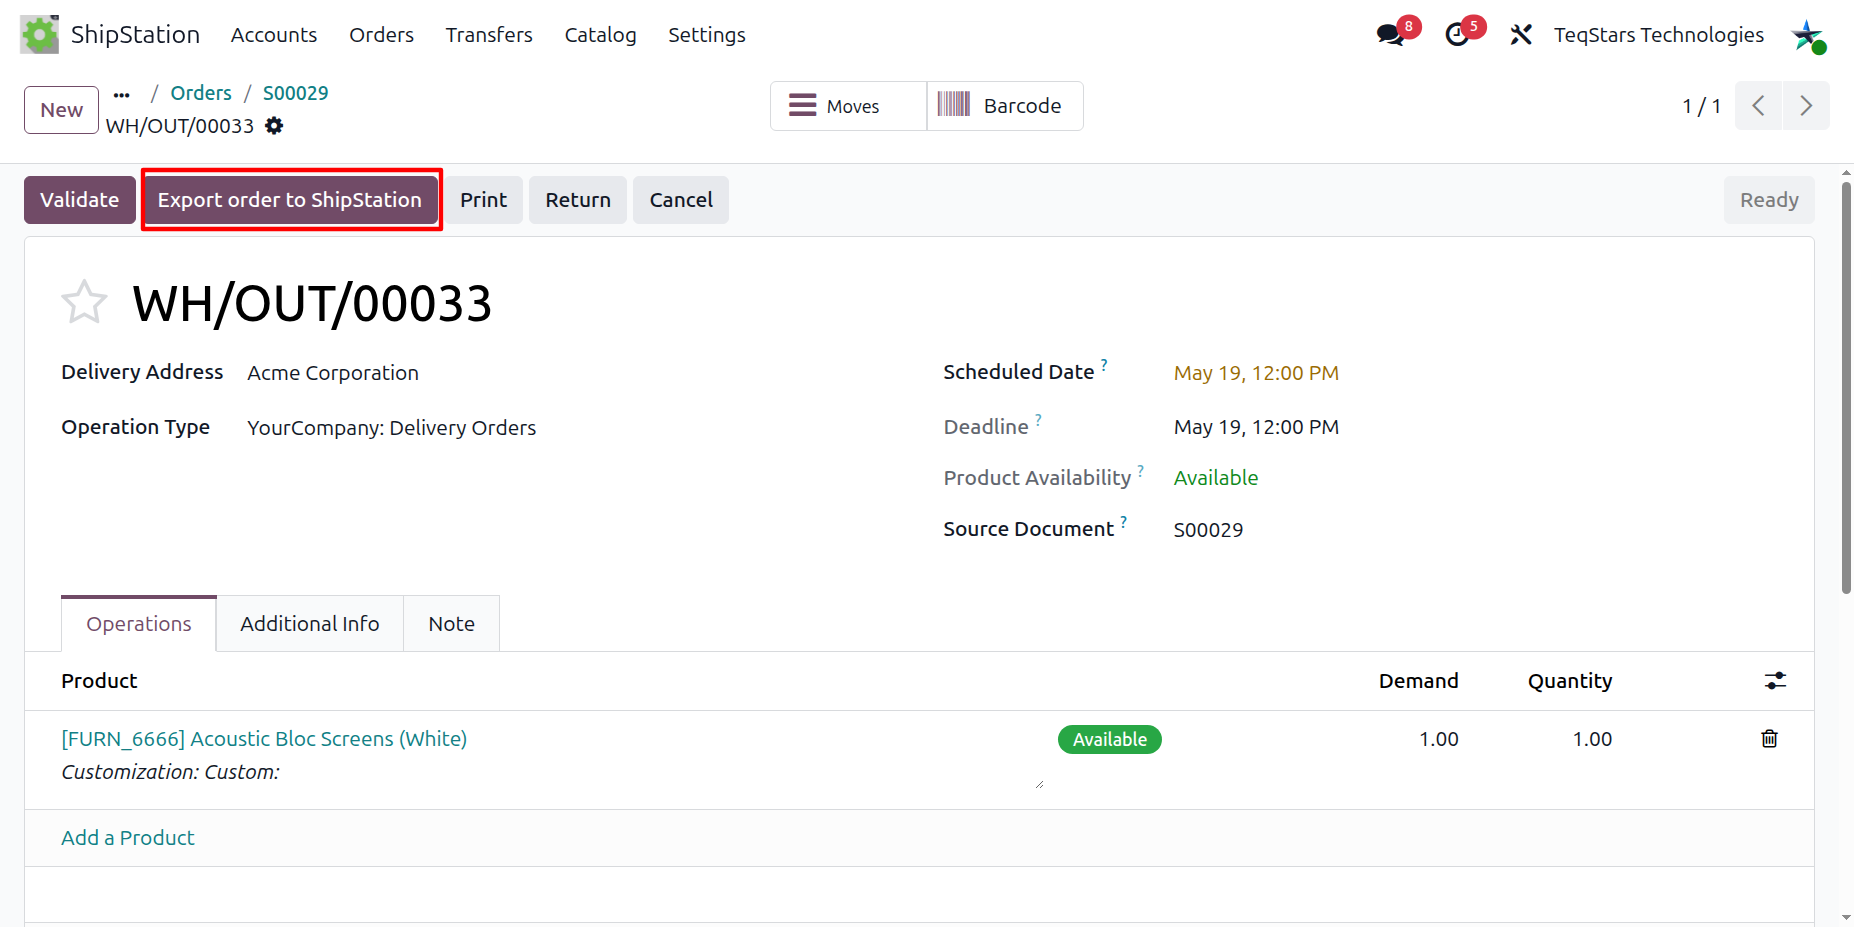
Task: Edit the Scheduled Date value
Action: click(1256, 373)
